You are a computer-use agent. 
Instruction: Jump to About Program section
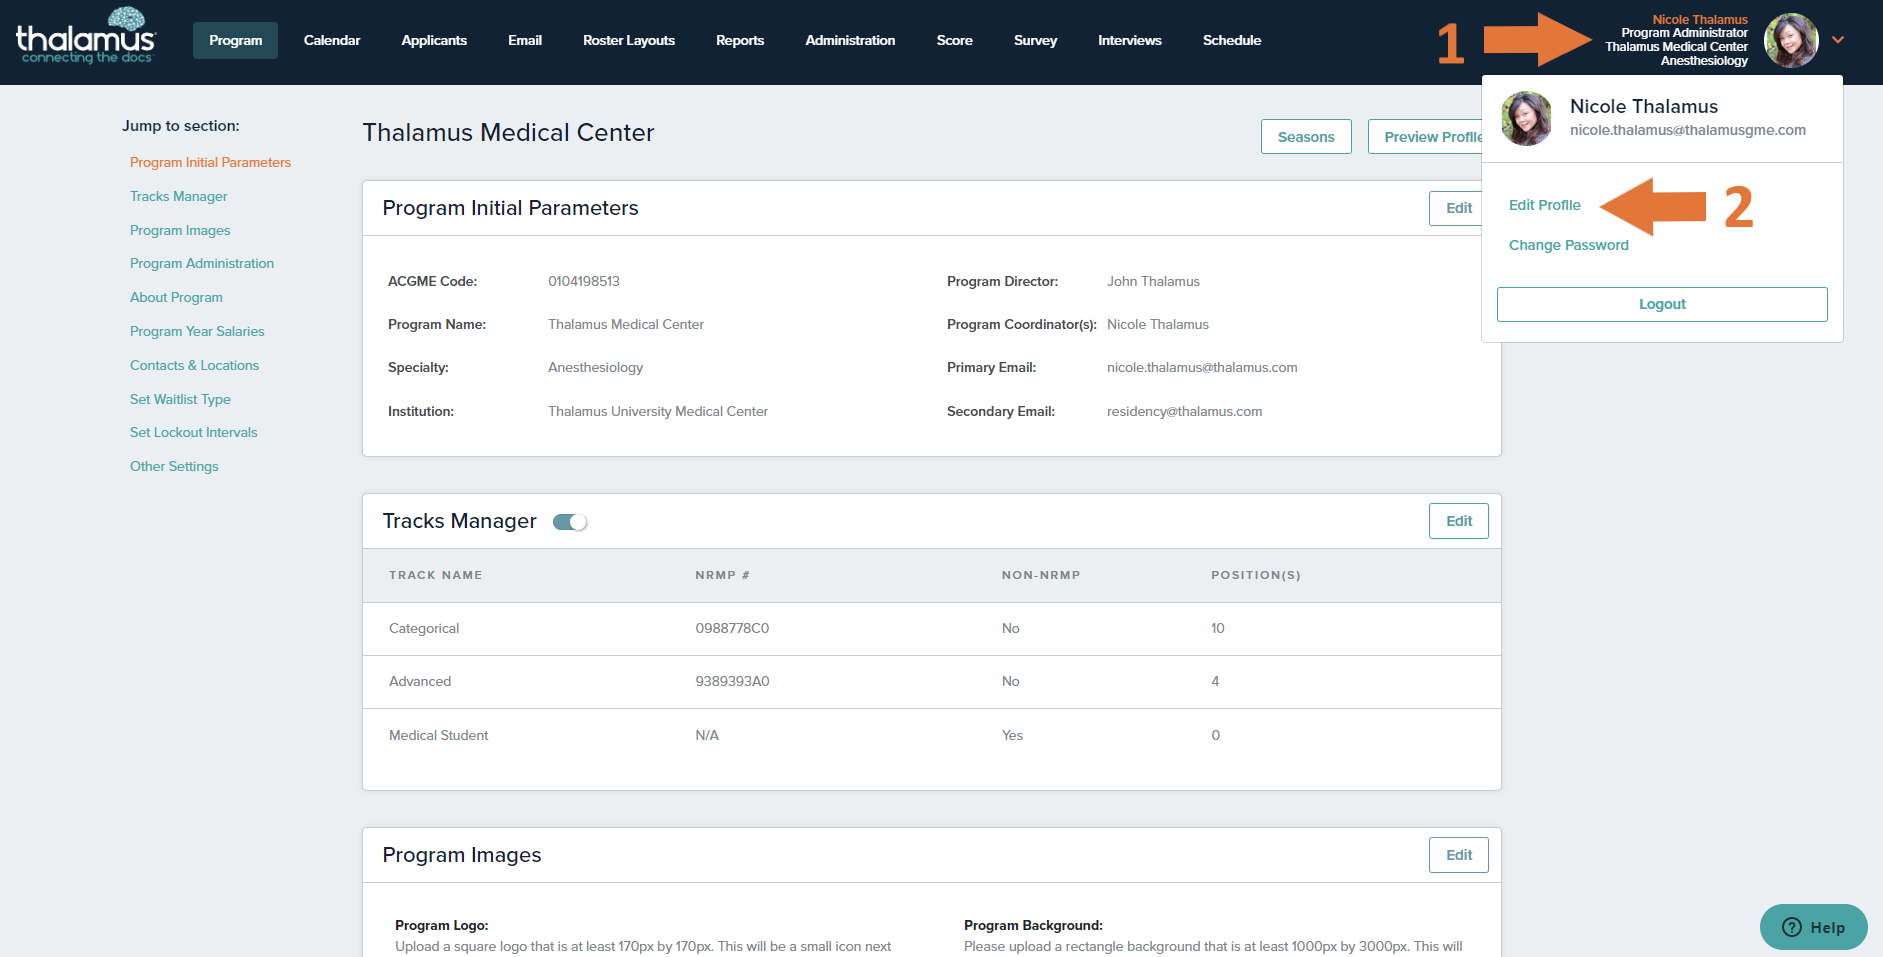tap(176, 297)
